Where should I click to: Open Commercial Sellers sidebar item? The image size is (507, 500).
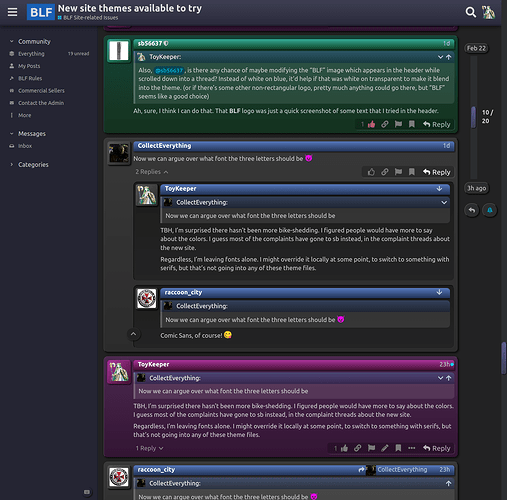[41, 91]
